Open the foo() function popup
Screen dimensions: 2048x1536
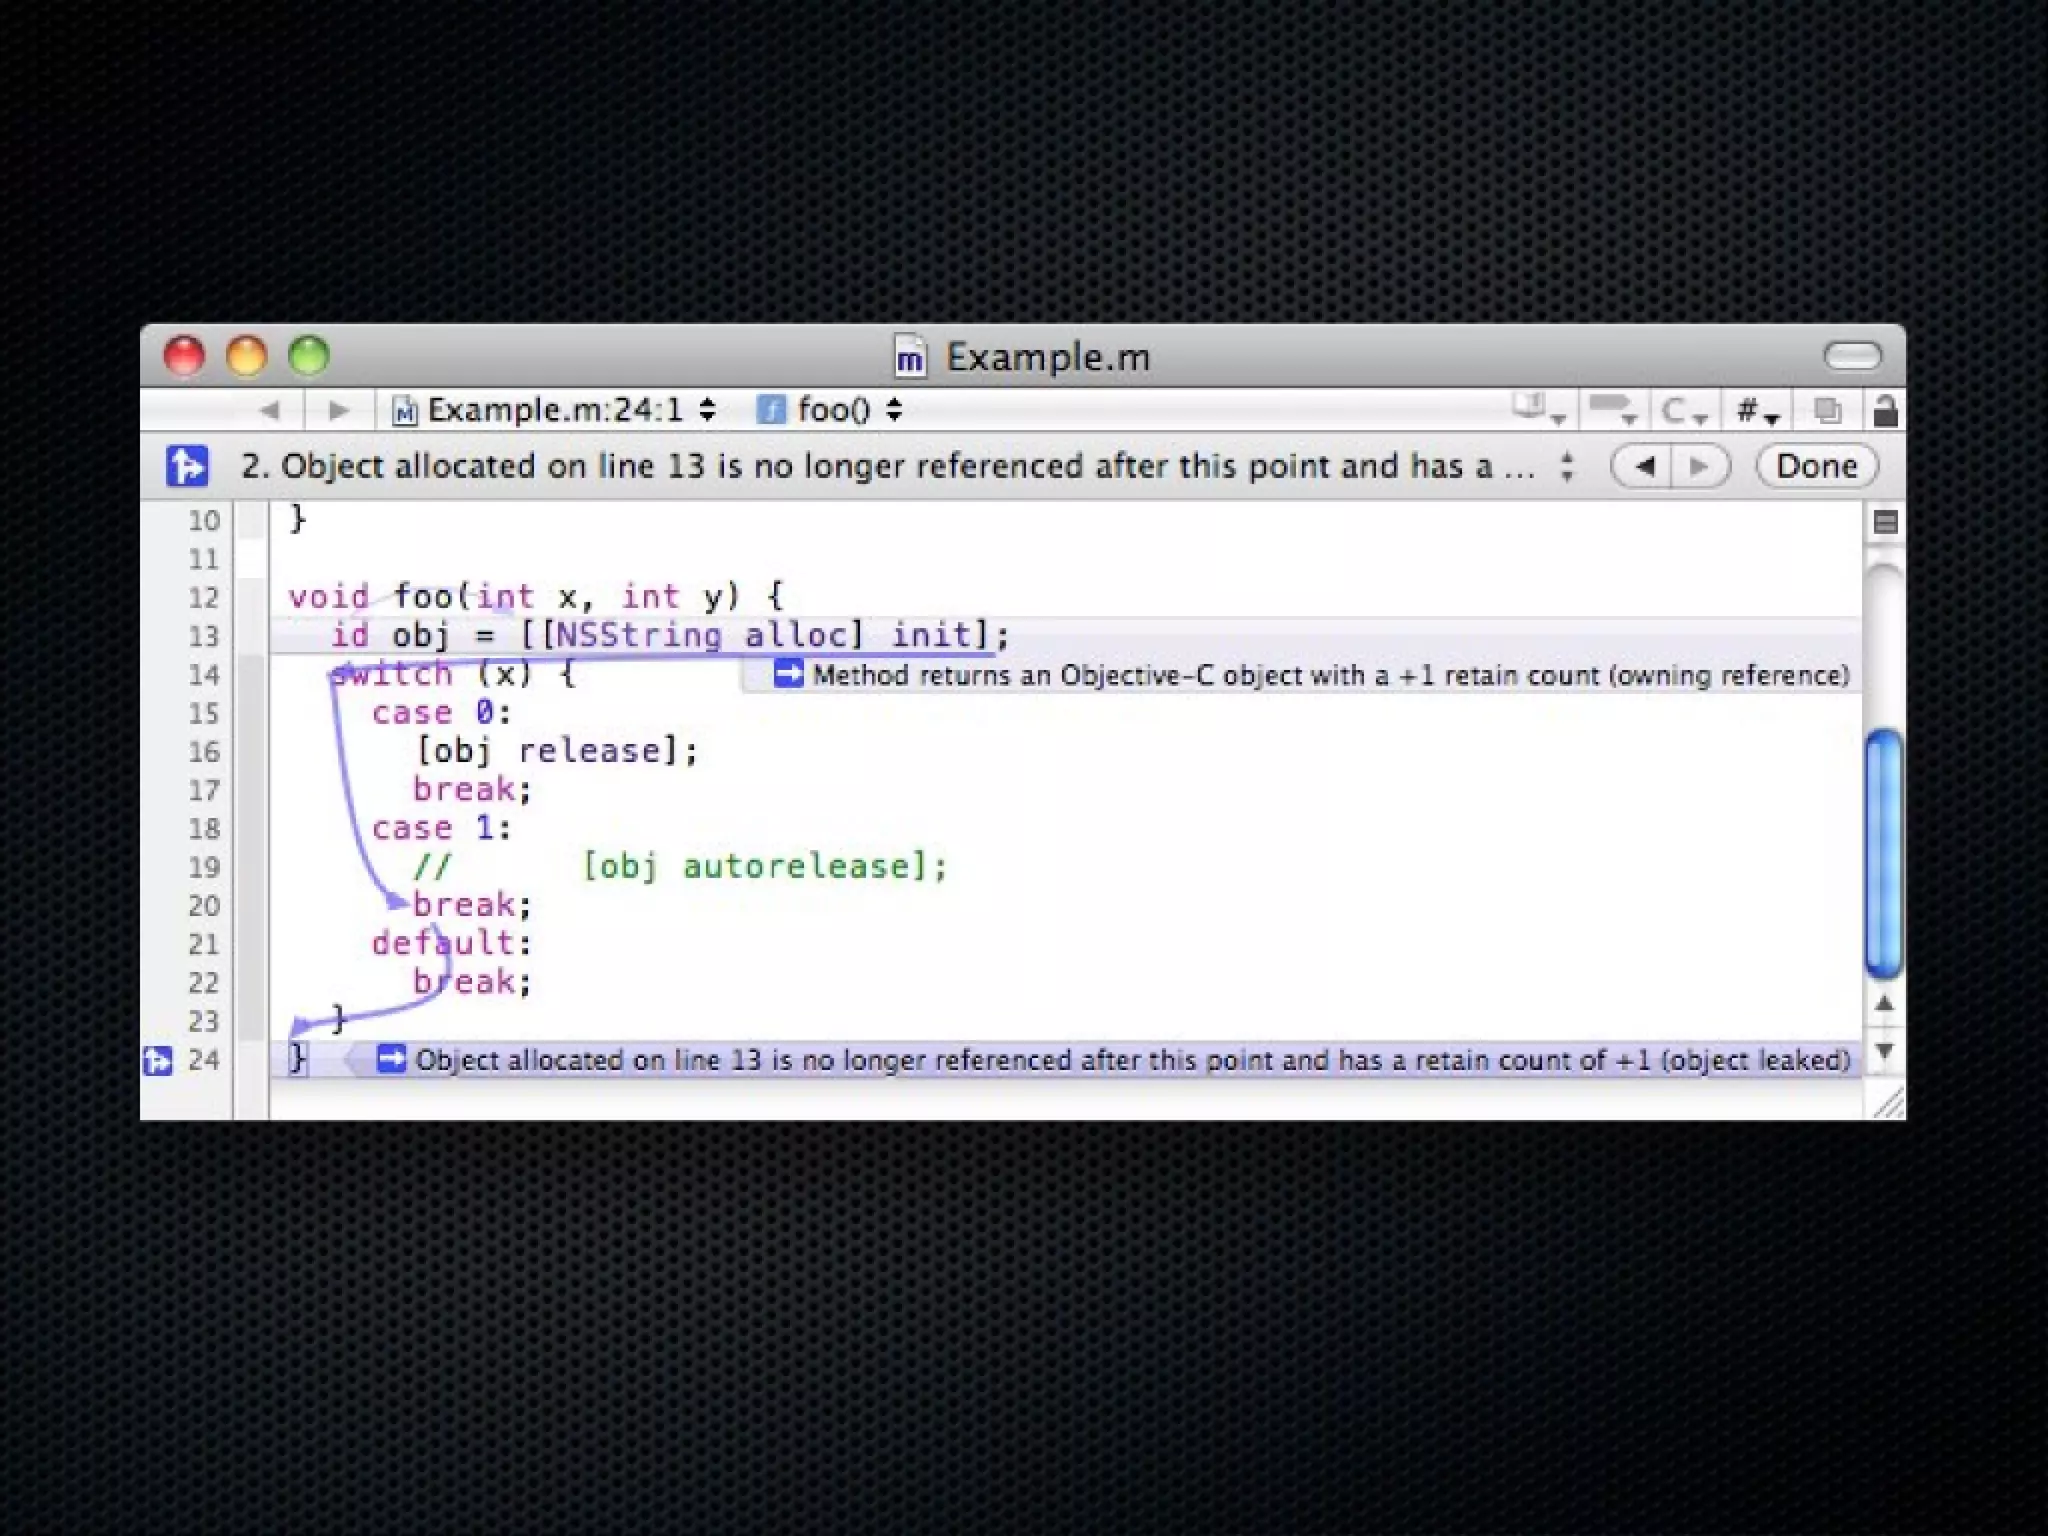pos(830,410)
